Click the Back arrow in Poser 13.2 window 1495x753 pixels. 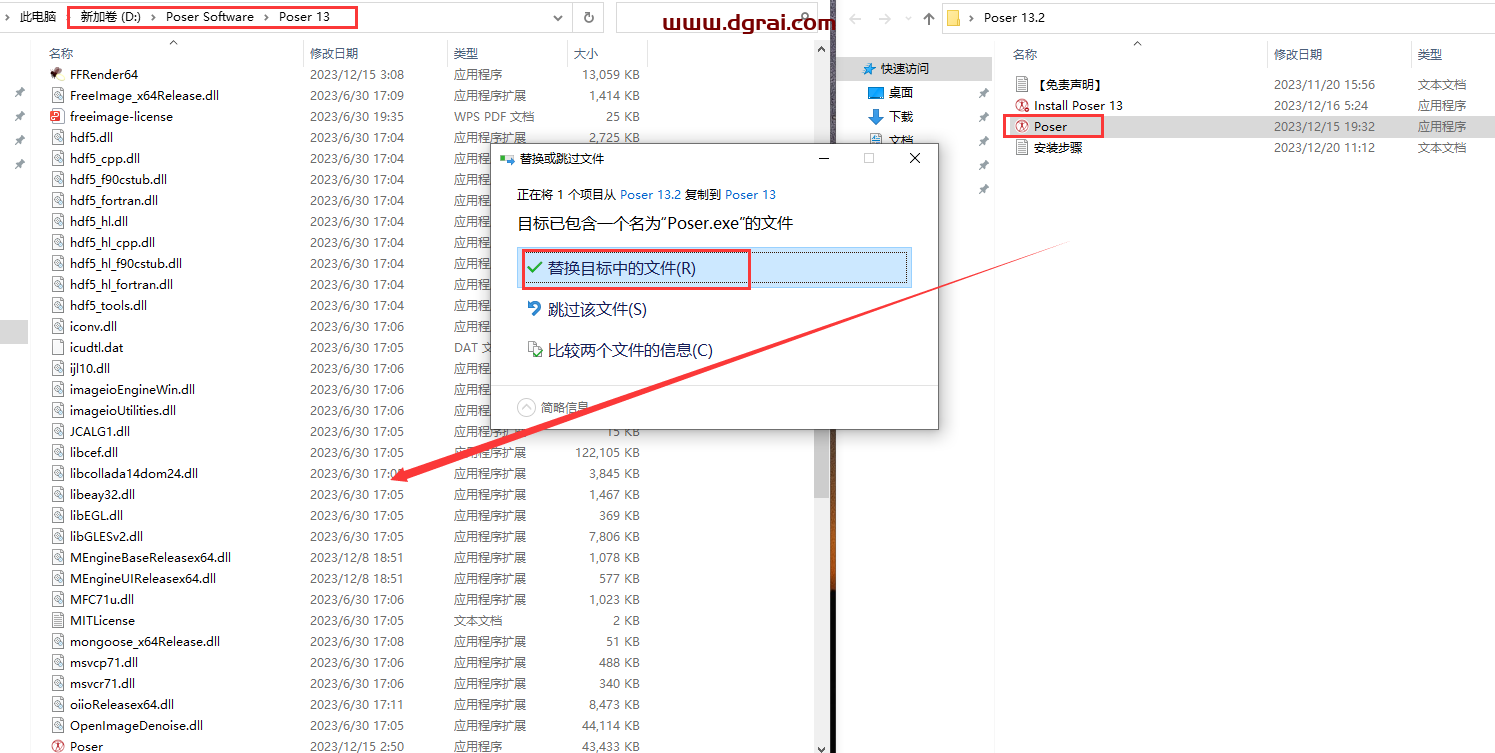(856, 18)
